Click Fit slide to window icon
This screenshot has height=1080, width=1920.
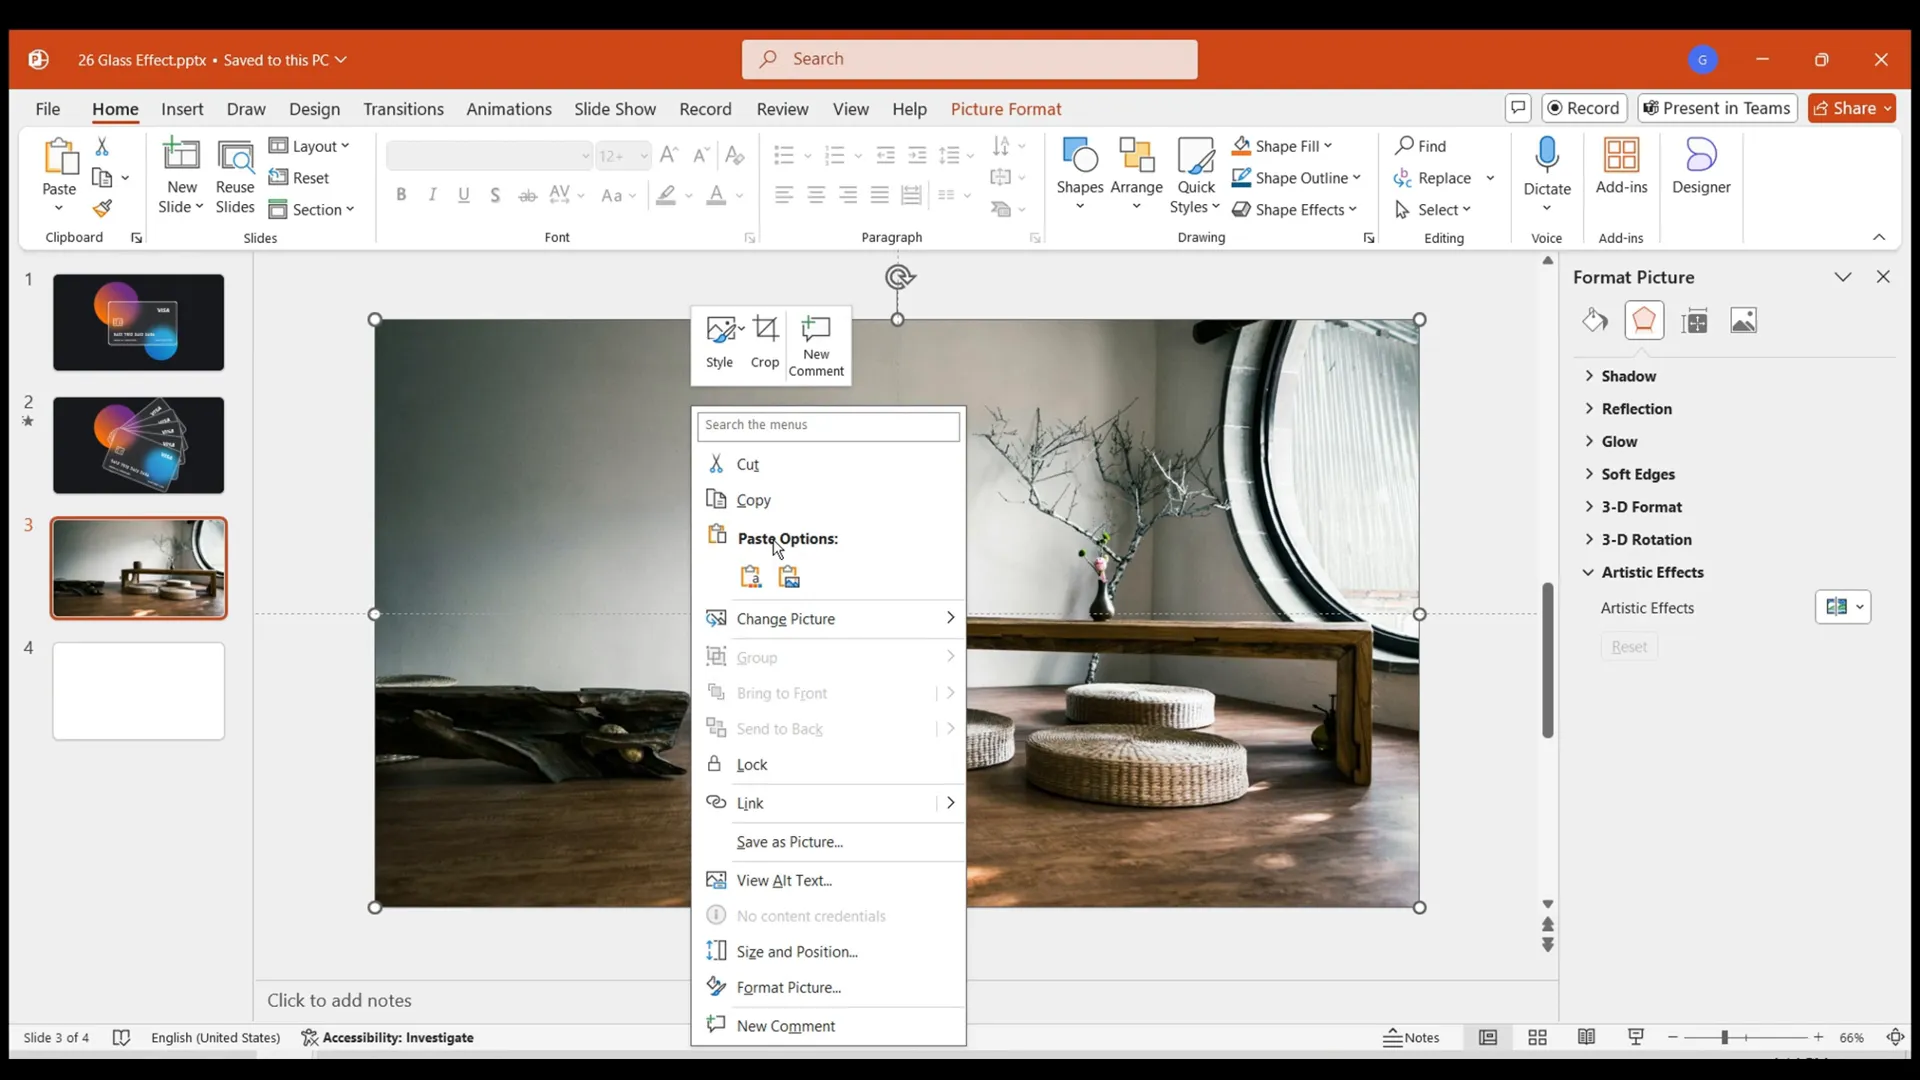1895,1038
